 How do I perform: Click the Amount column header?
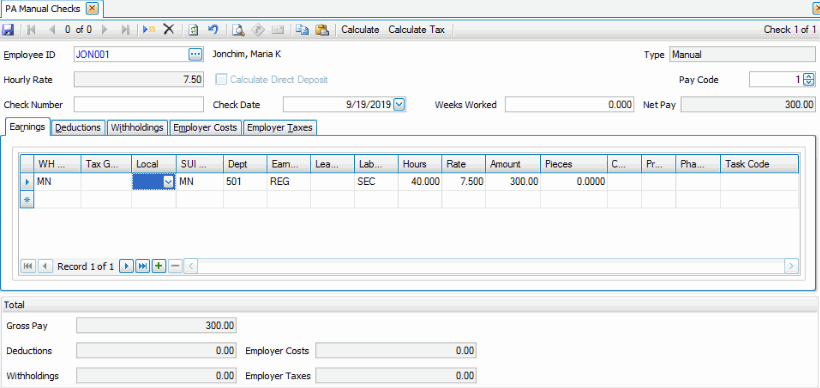pos(513,164)
